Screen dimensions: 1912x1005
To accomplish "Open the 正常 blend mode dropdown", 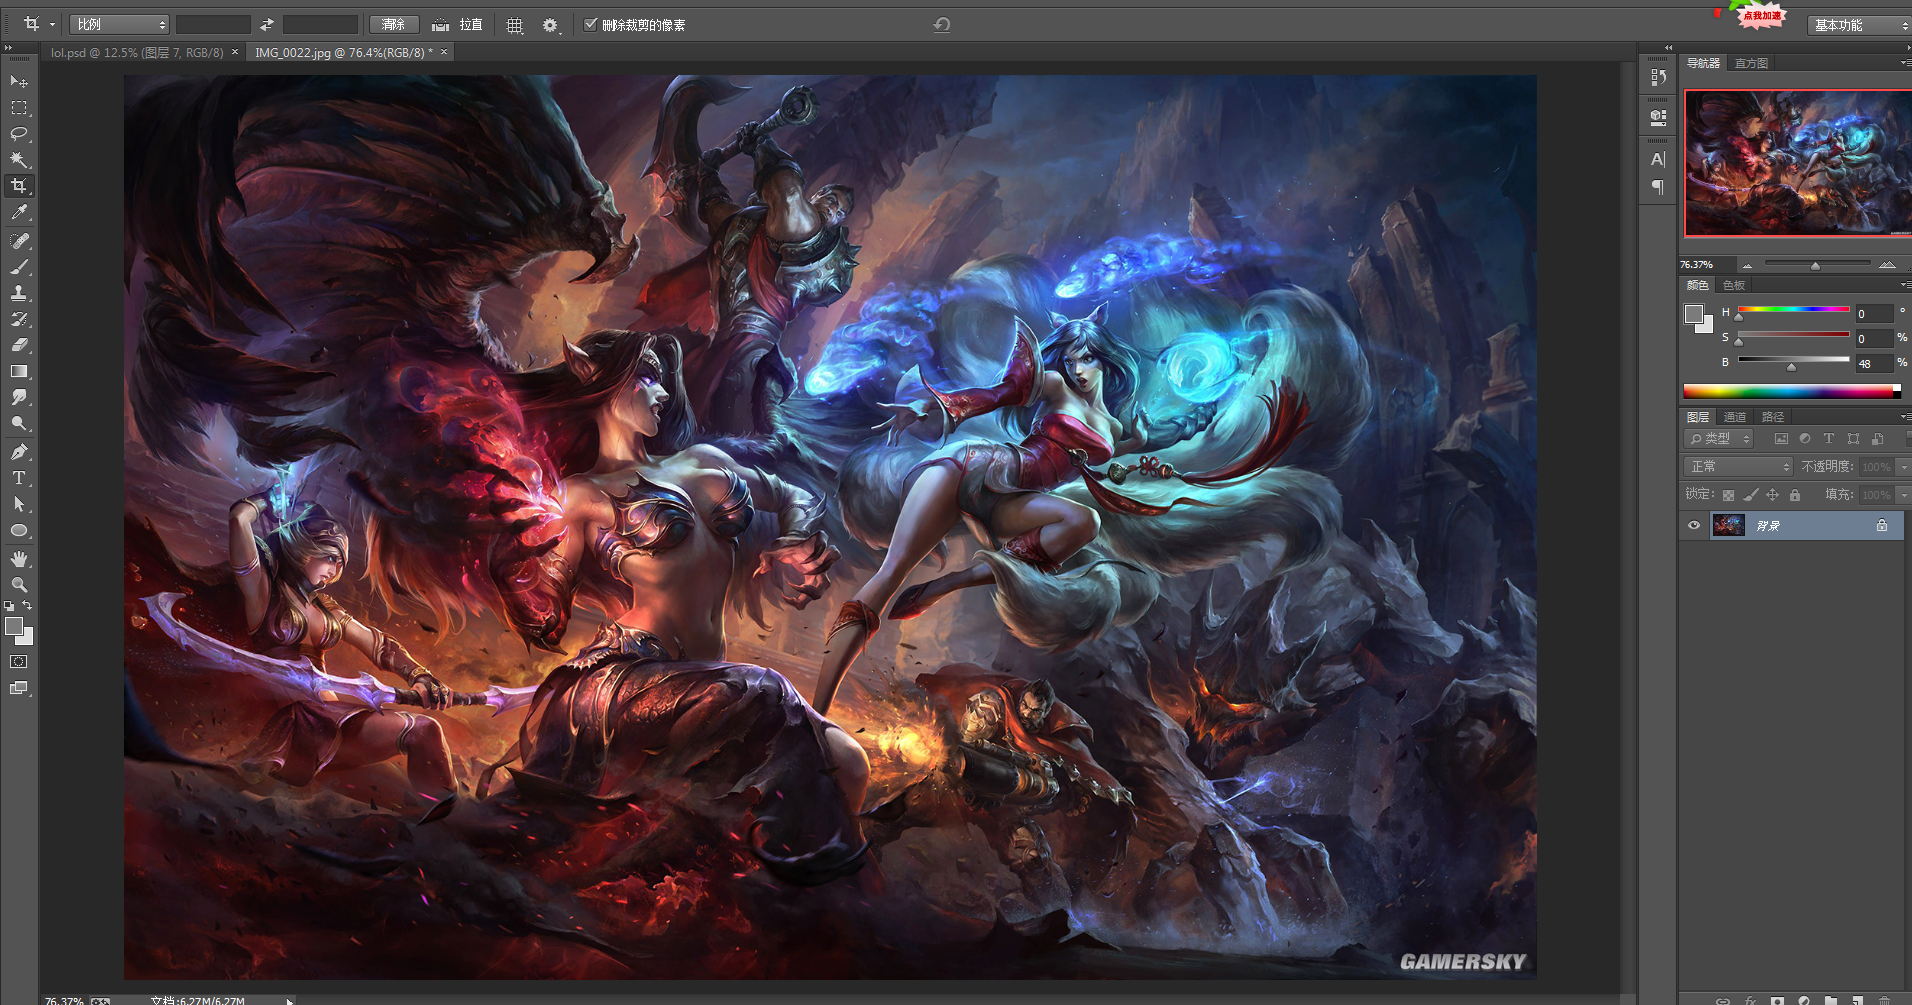I will (1738, 467).
